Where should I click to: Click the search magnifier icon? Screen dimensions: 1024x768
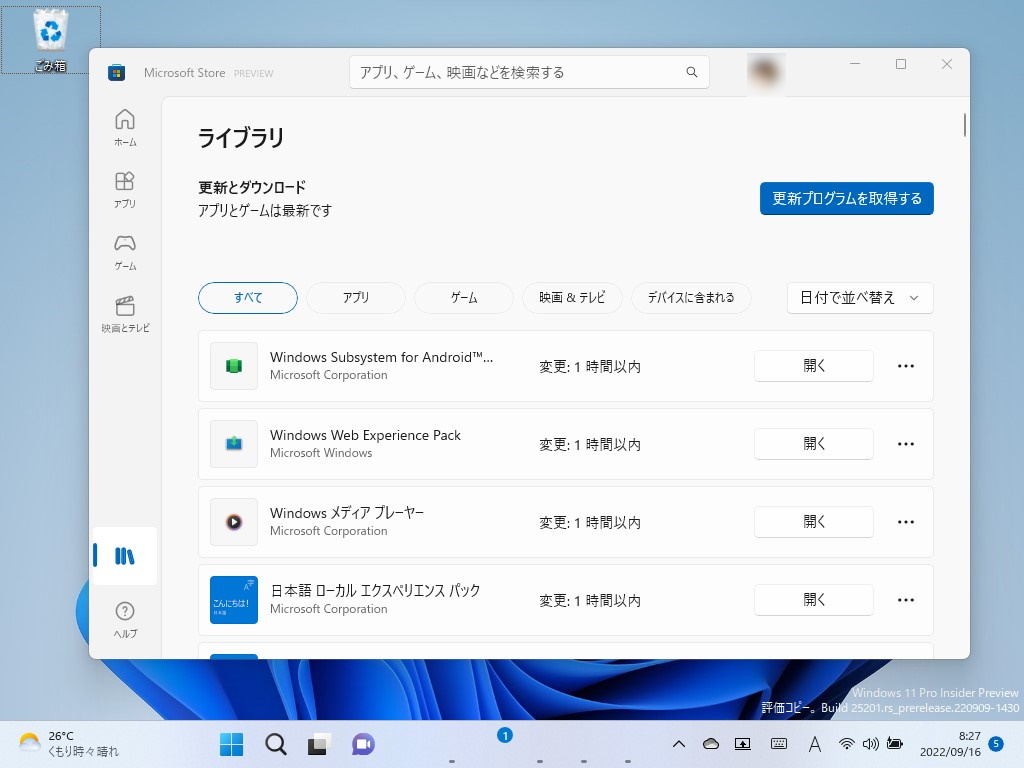click(x=691, y=72)
